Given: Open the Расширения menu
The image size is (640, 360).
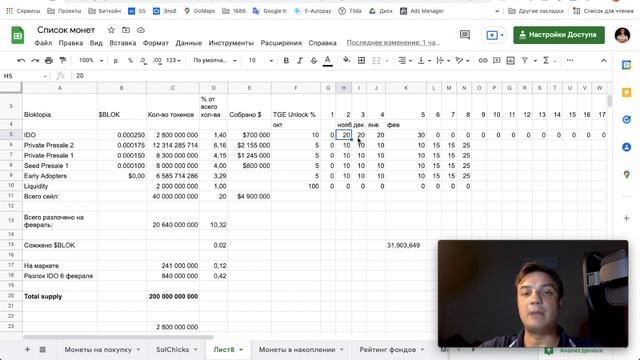Looking at the screenshot, I should coord(281,43).
